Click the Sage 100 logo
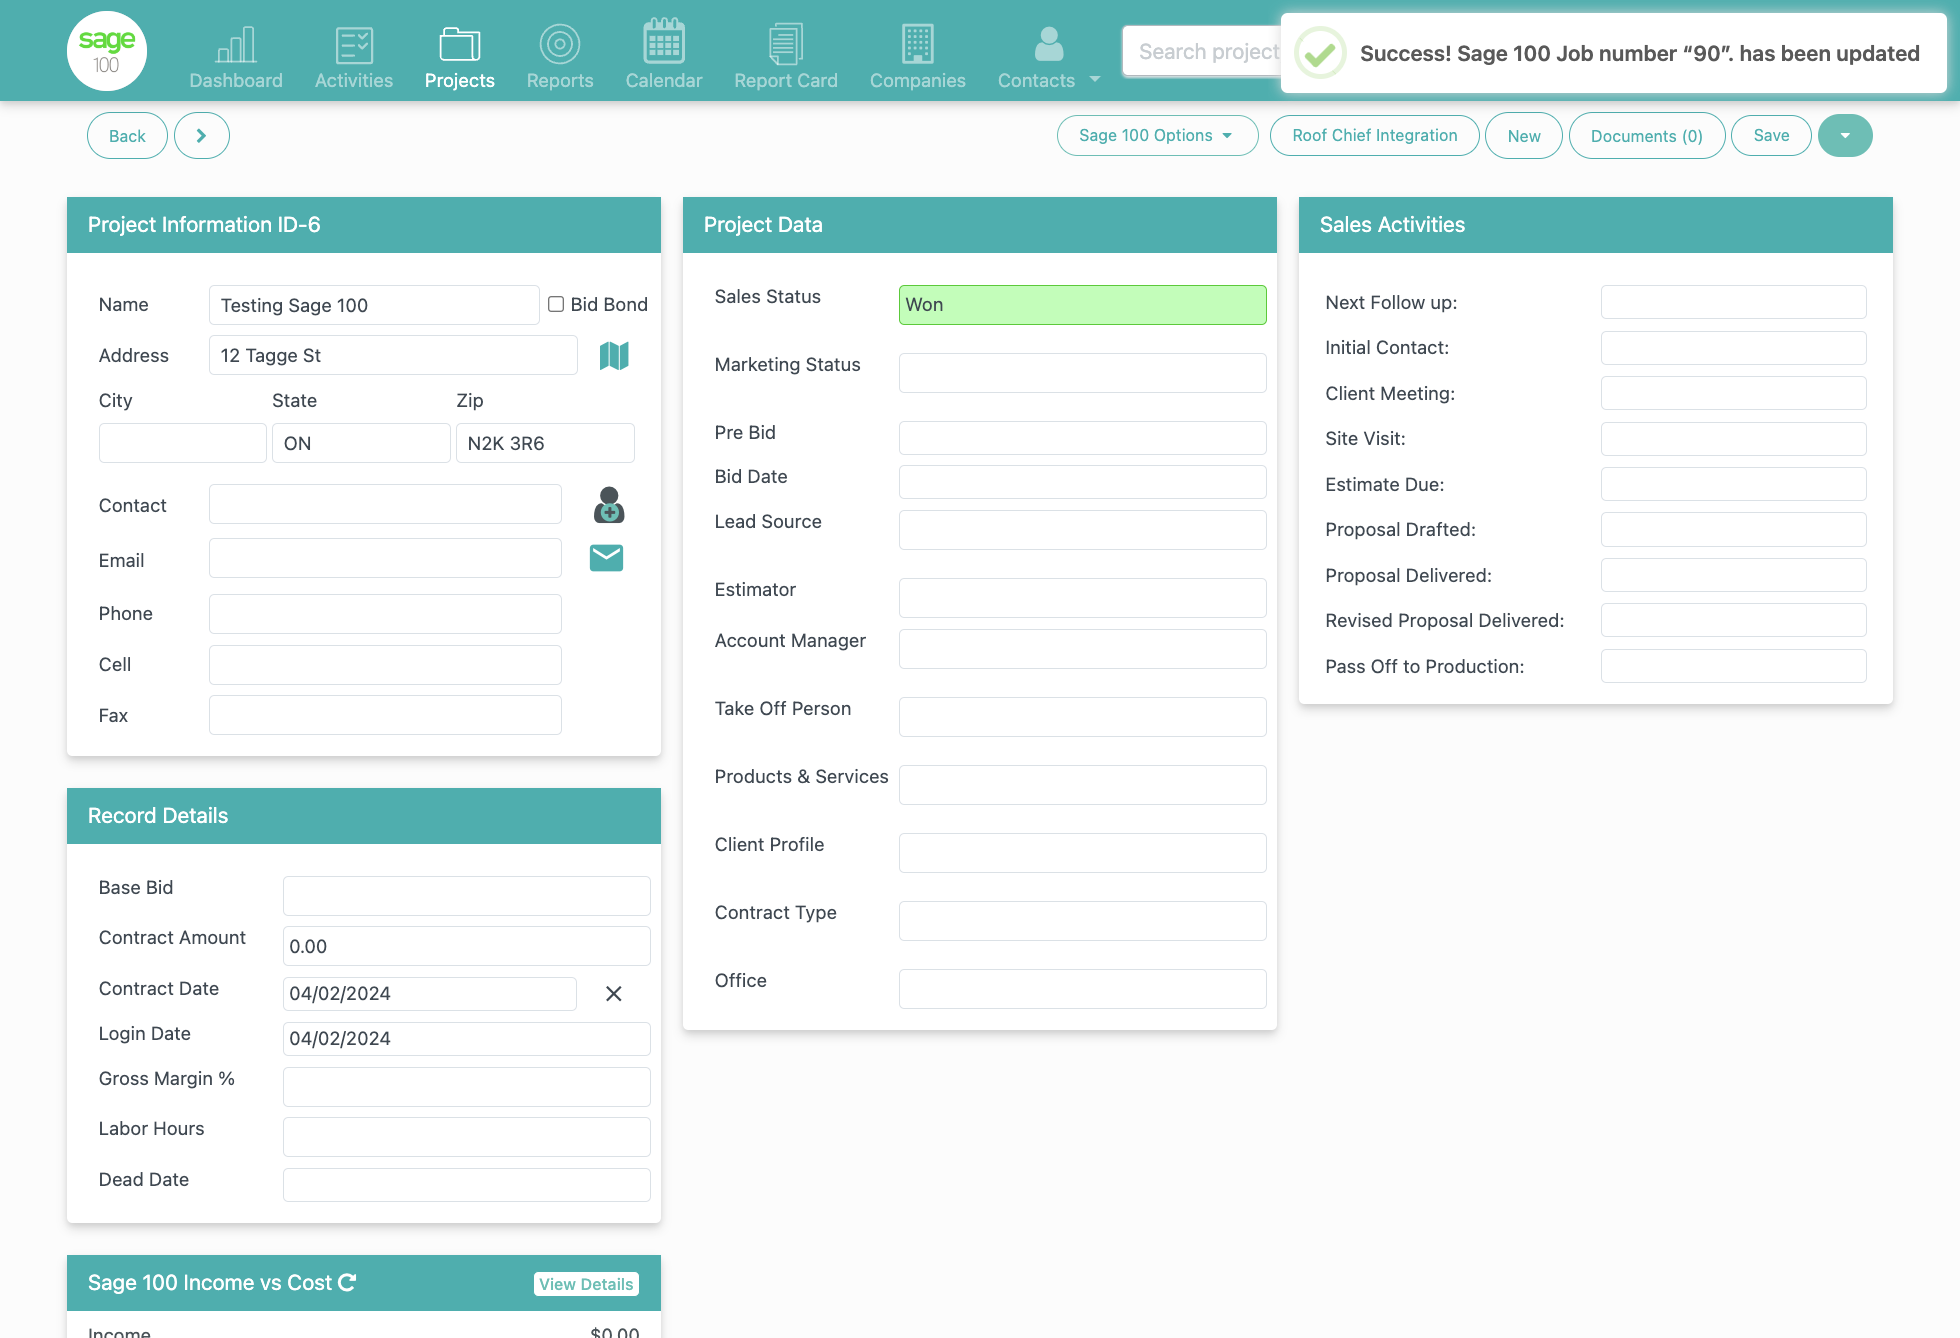1960x1338 pixels. [107, 51]
